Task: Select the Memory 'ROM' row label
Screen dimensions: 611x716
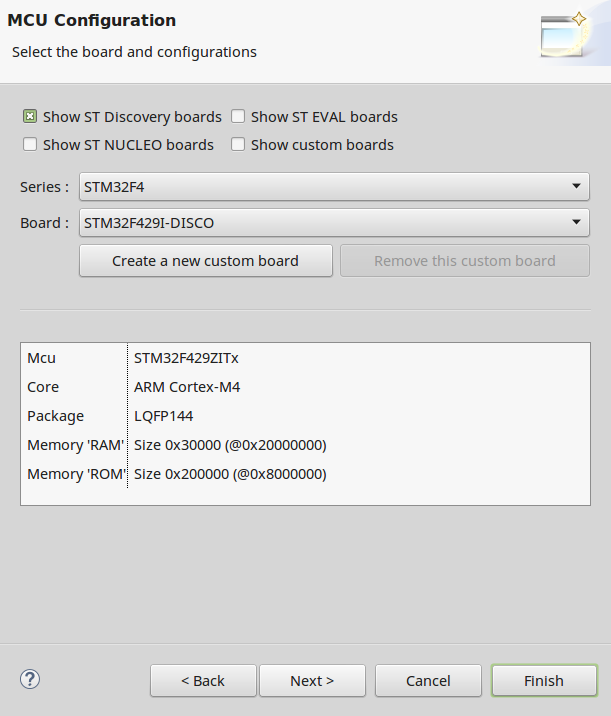Action: tap(77, 474)
